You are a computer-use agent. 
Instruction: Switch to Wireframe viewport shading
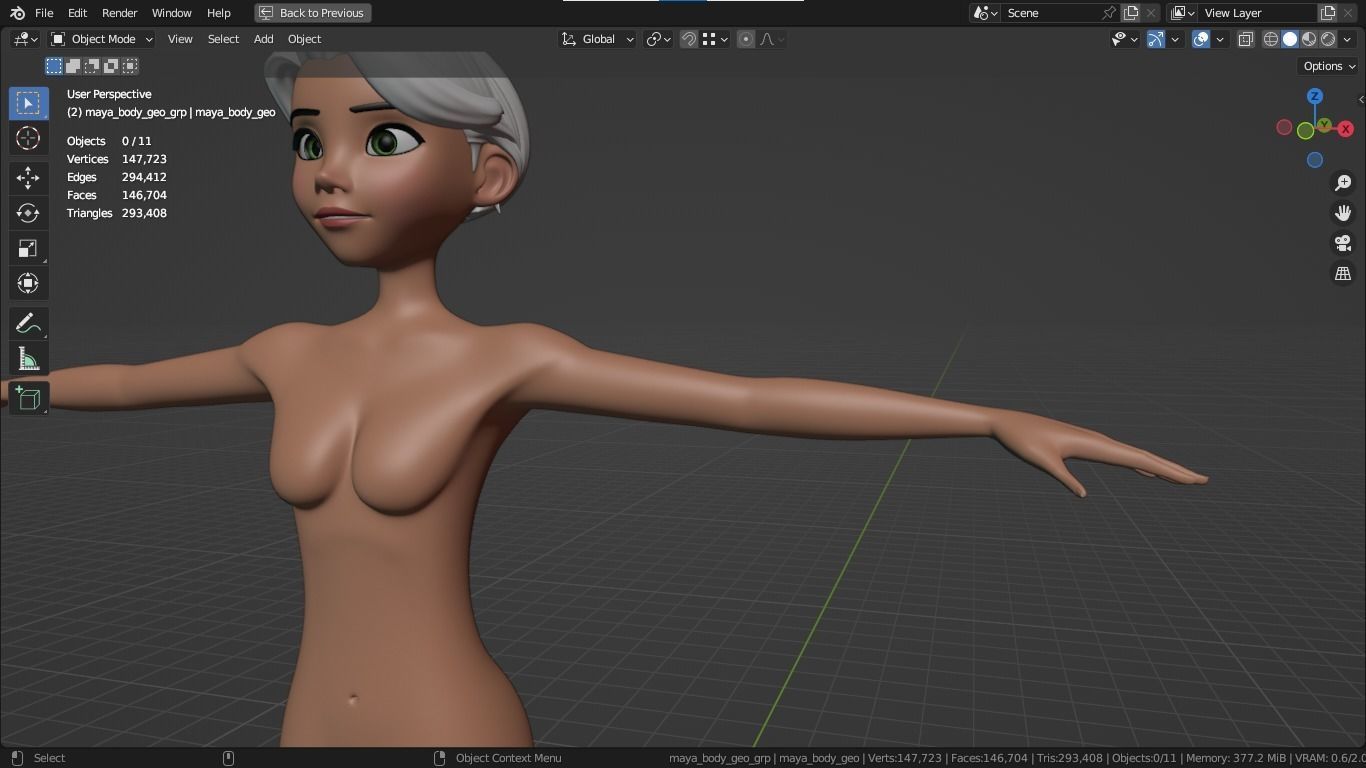1271,39
